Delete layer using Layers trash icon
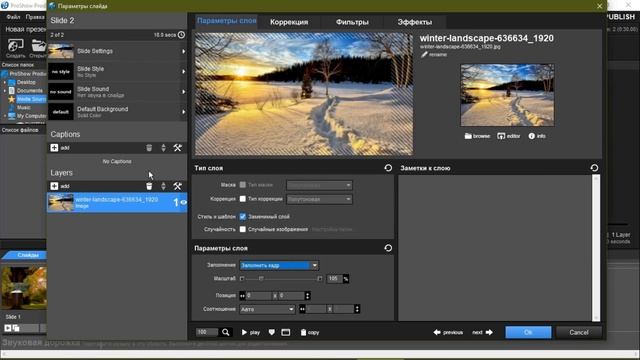Viewport: 640px width, 360px height. (149, 186)
